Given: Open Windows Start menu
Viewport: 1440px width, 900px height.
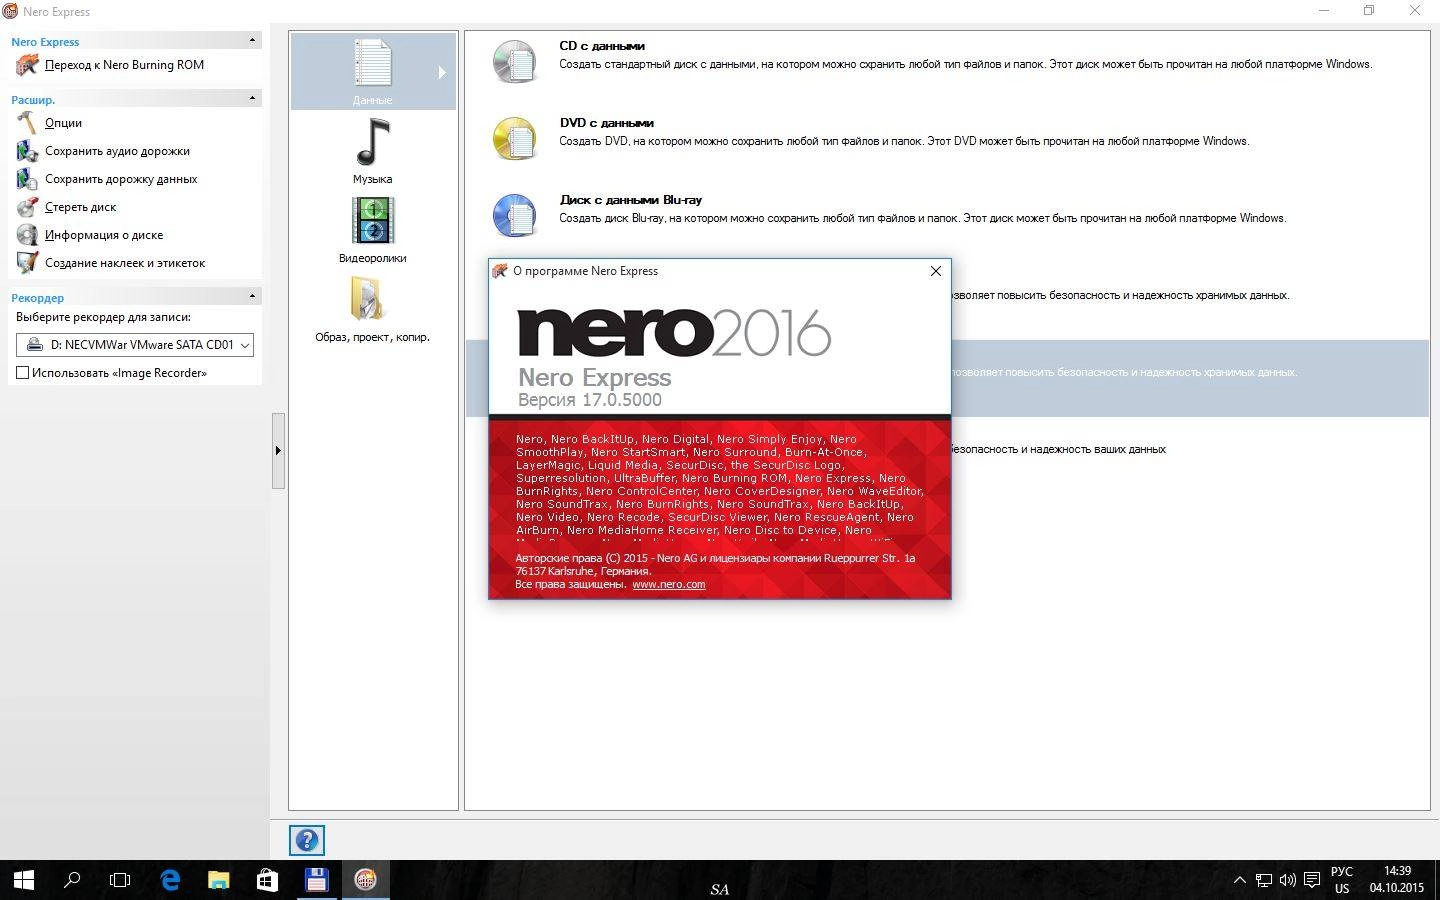Looking at the screenshot, I should [24, 880].
